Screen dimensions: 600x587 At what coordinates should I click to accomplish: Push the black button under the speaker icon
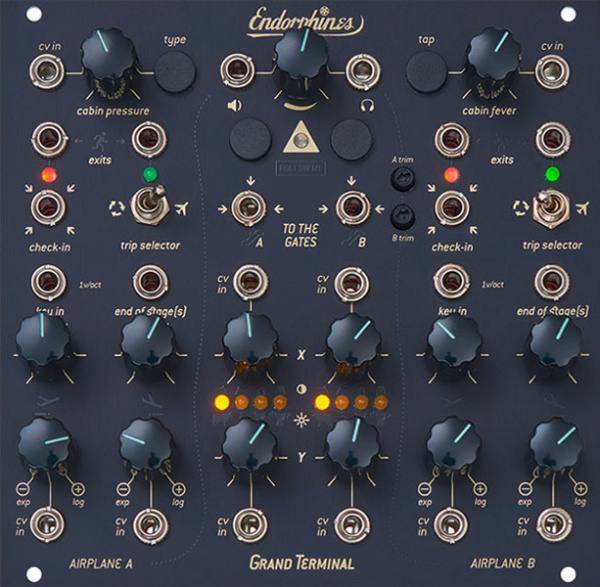tap(250, 140)
